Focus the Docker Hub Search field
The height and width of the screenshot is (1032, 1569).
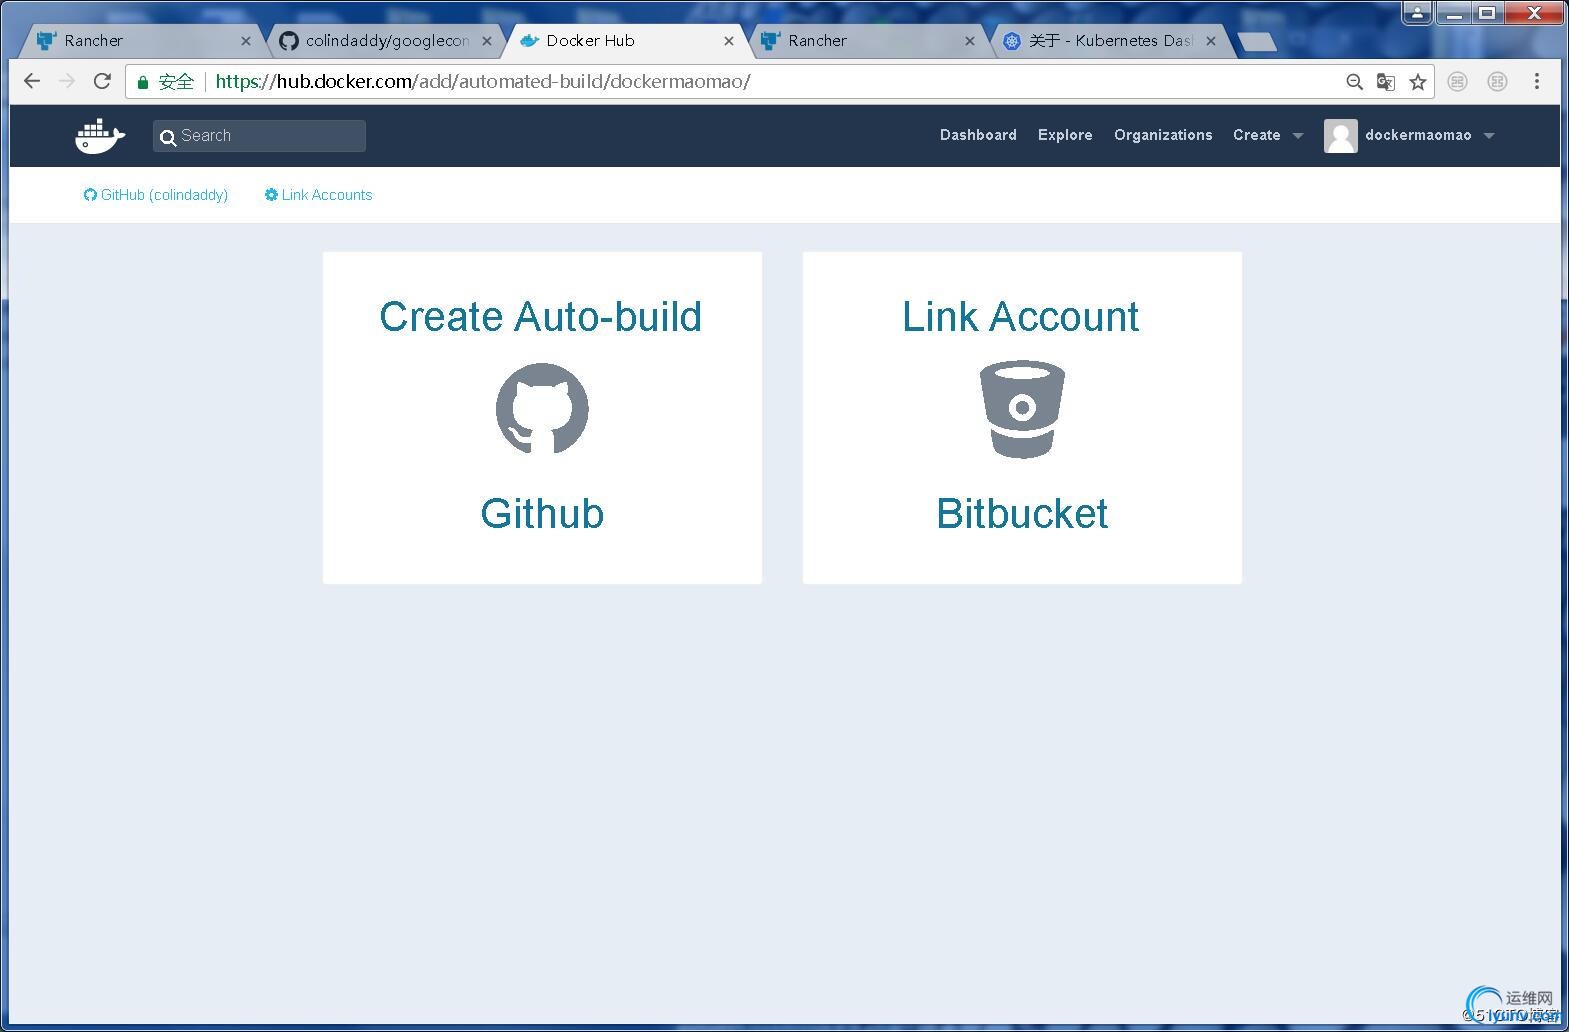[x=259, y=136]
